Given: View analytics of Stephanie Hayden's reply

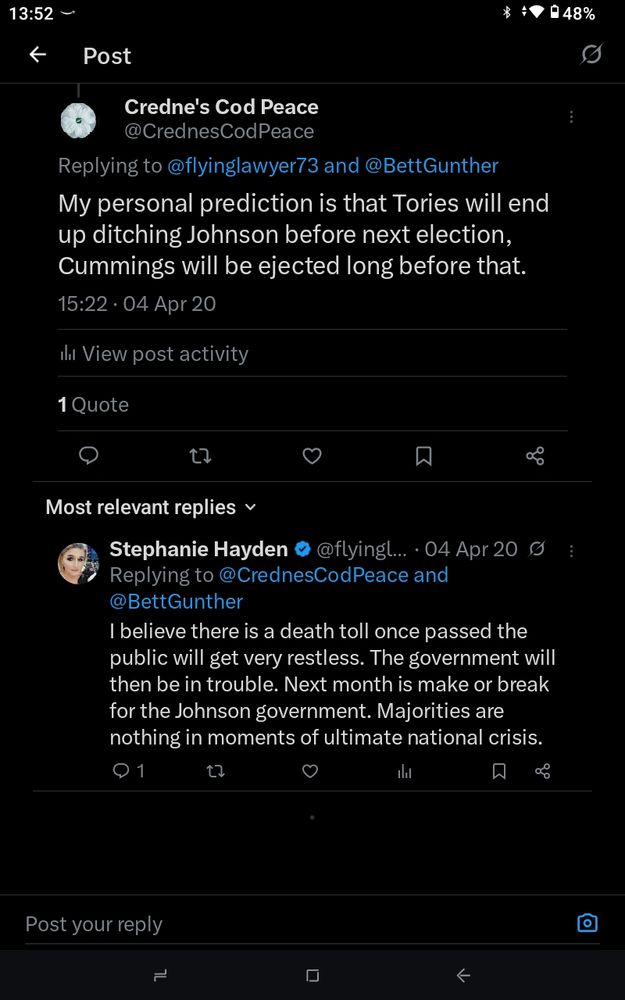Looking at the screenshot, I should [405, 771].
